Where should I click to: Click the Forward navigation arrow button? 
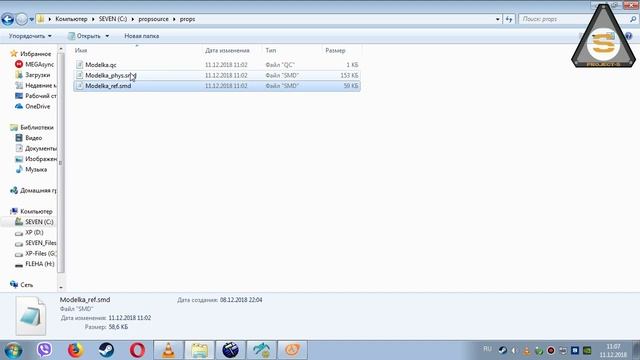[x=22, y=19]
